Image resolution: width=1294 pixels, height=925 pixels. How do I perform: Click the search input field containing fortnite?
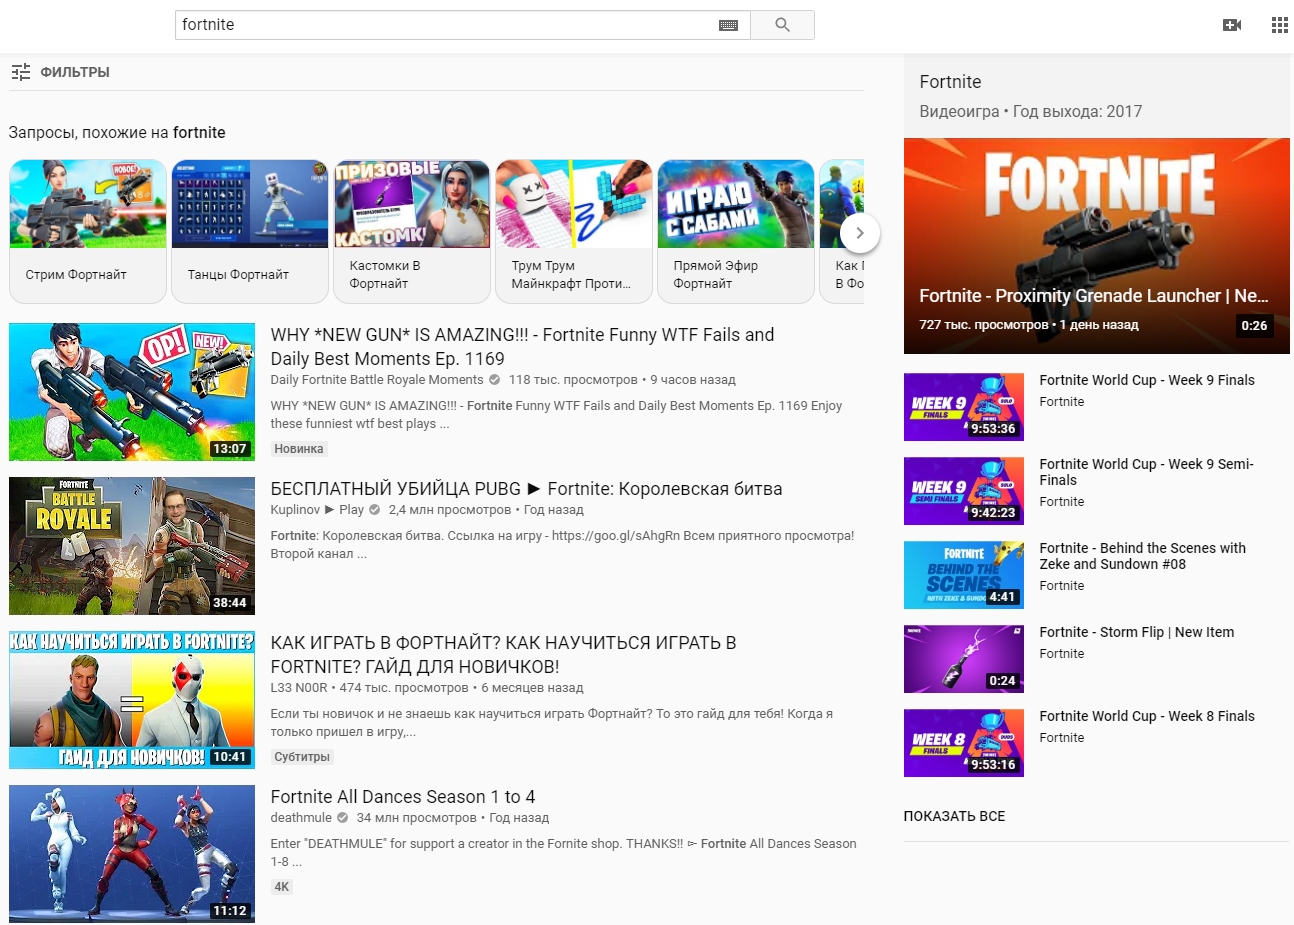462,25
